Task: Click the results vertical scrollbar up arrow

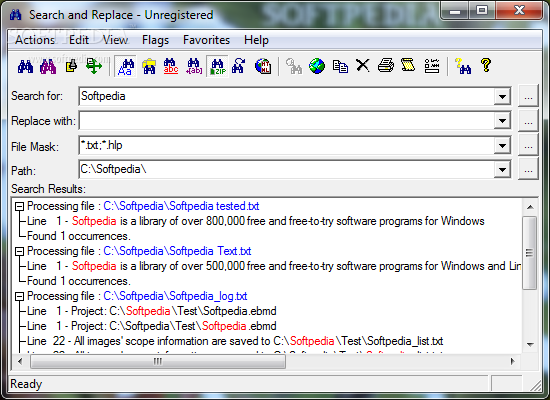Action: coord(530,207)
